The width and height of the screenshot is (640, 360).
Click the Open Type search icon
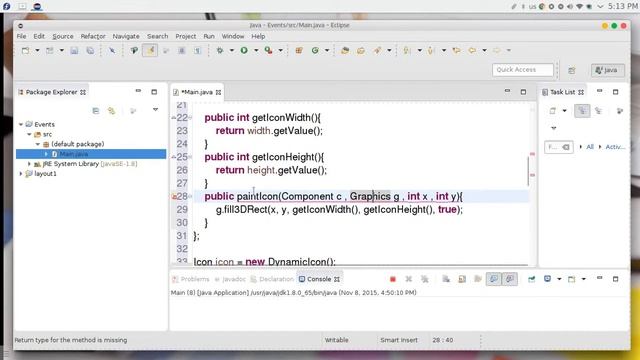tap(134, 51)
